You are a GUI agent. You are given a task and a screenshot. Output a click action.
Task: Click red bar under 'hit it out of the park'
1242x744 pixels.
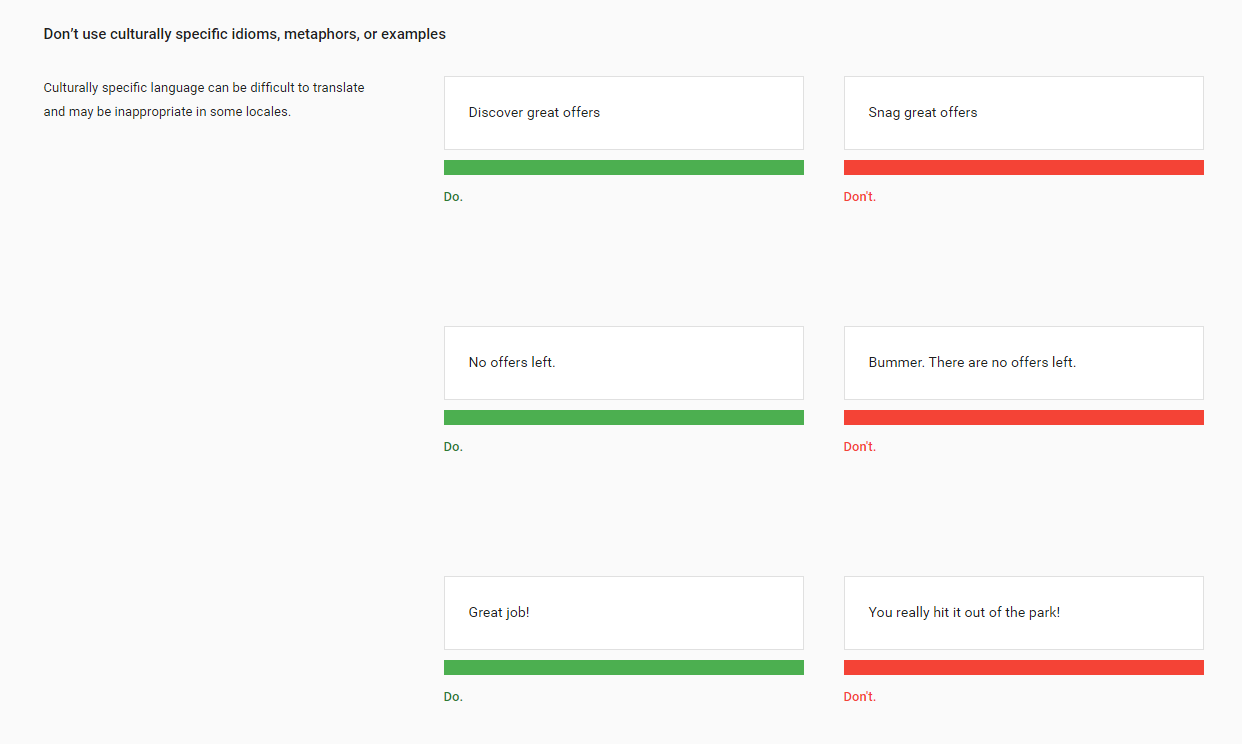pyautogui.click(x=1023, y=668)
